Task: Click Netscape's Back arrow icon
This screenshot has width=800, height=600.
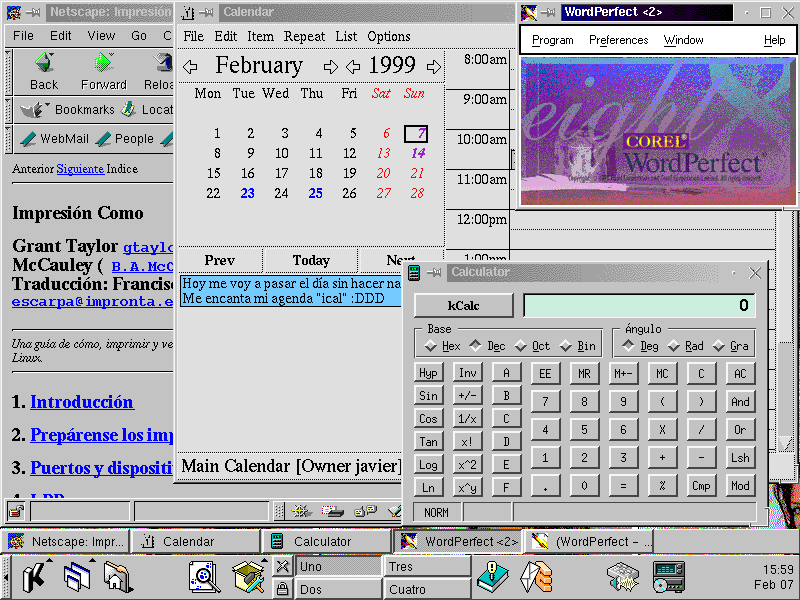Action: point(43,64)
